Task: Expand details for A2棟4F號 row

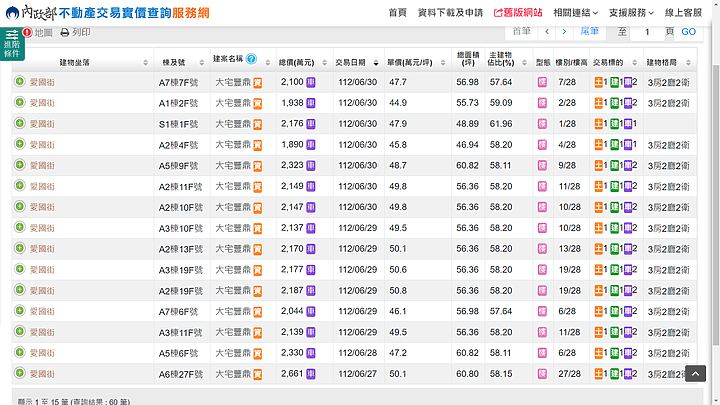Action: [x=19, y=144]
